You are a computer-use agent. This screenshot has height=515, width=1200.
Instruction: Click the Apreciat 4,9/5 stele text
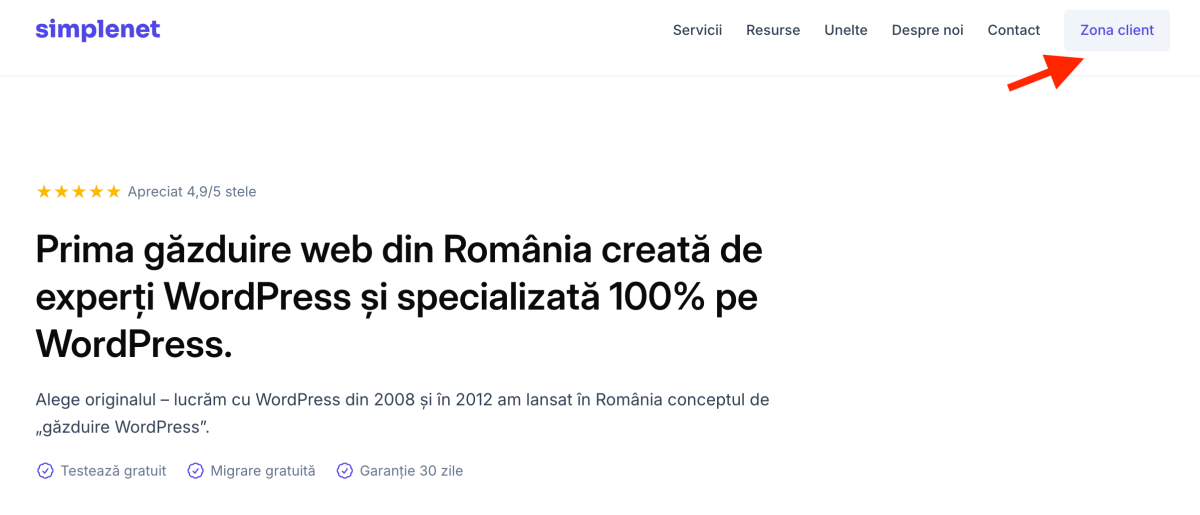pyautogui.click(x=192, y=192)
